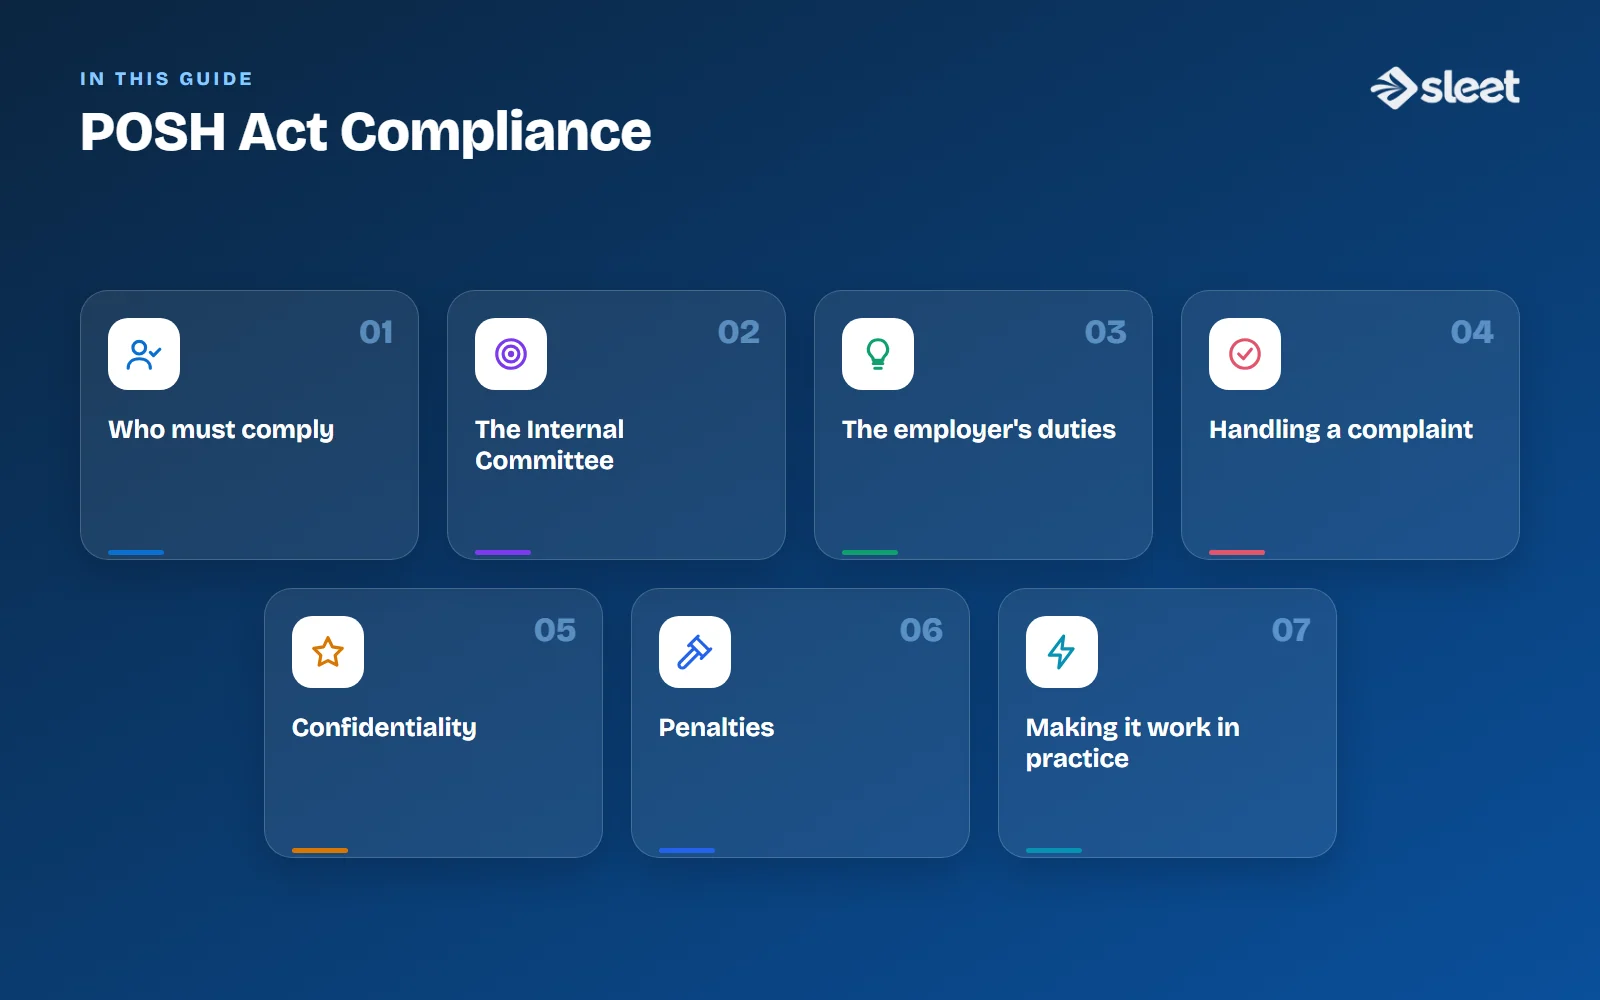1600x1000 pixels.
Task: Click the lightning bolt icon on card 07
Action: pyautogui.click(x=1062, y=652)
